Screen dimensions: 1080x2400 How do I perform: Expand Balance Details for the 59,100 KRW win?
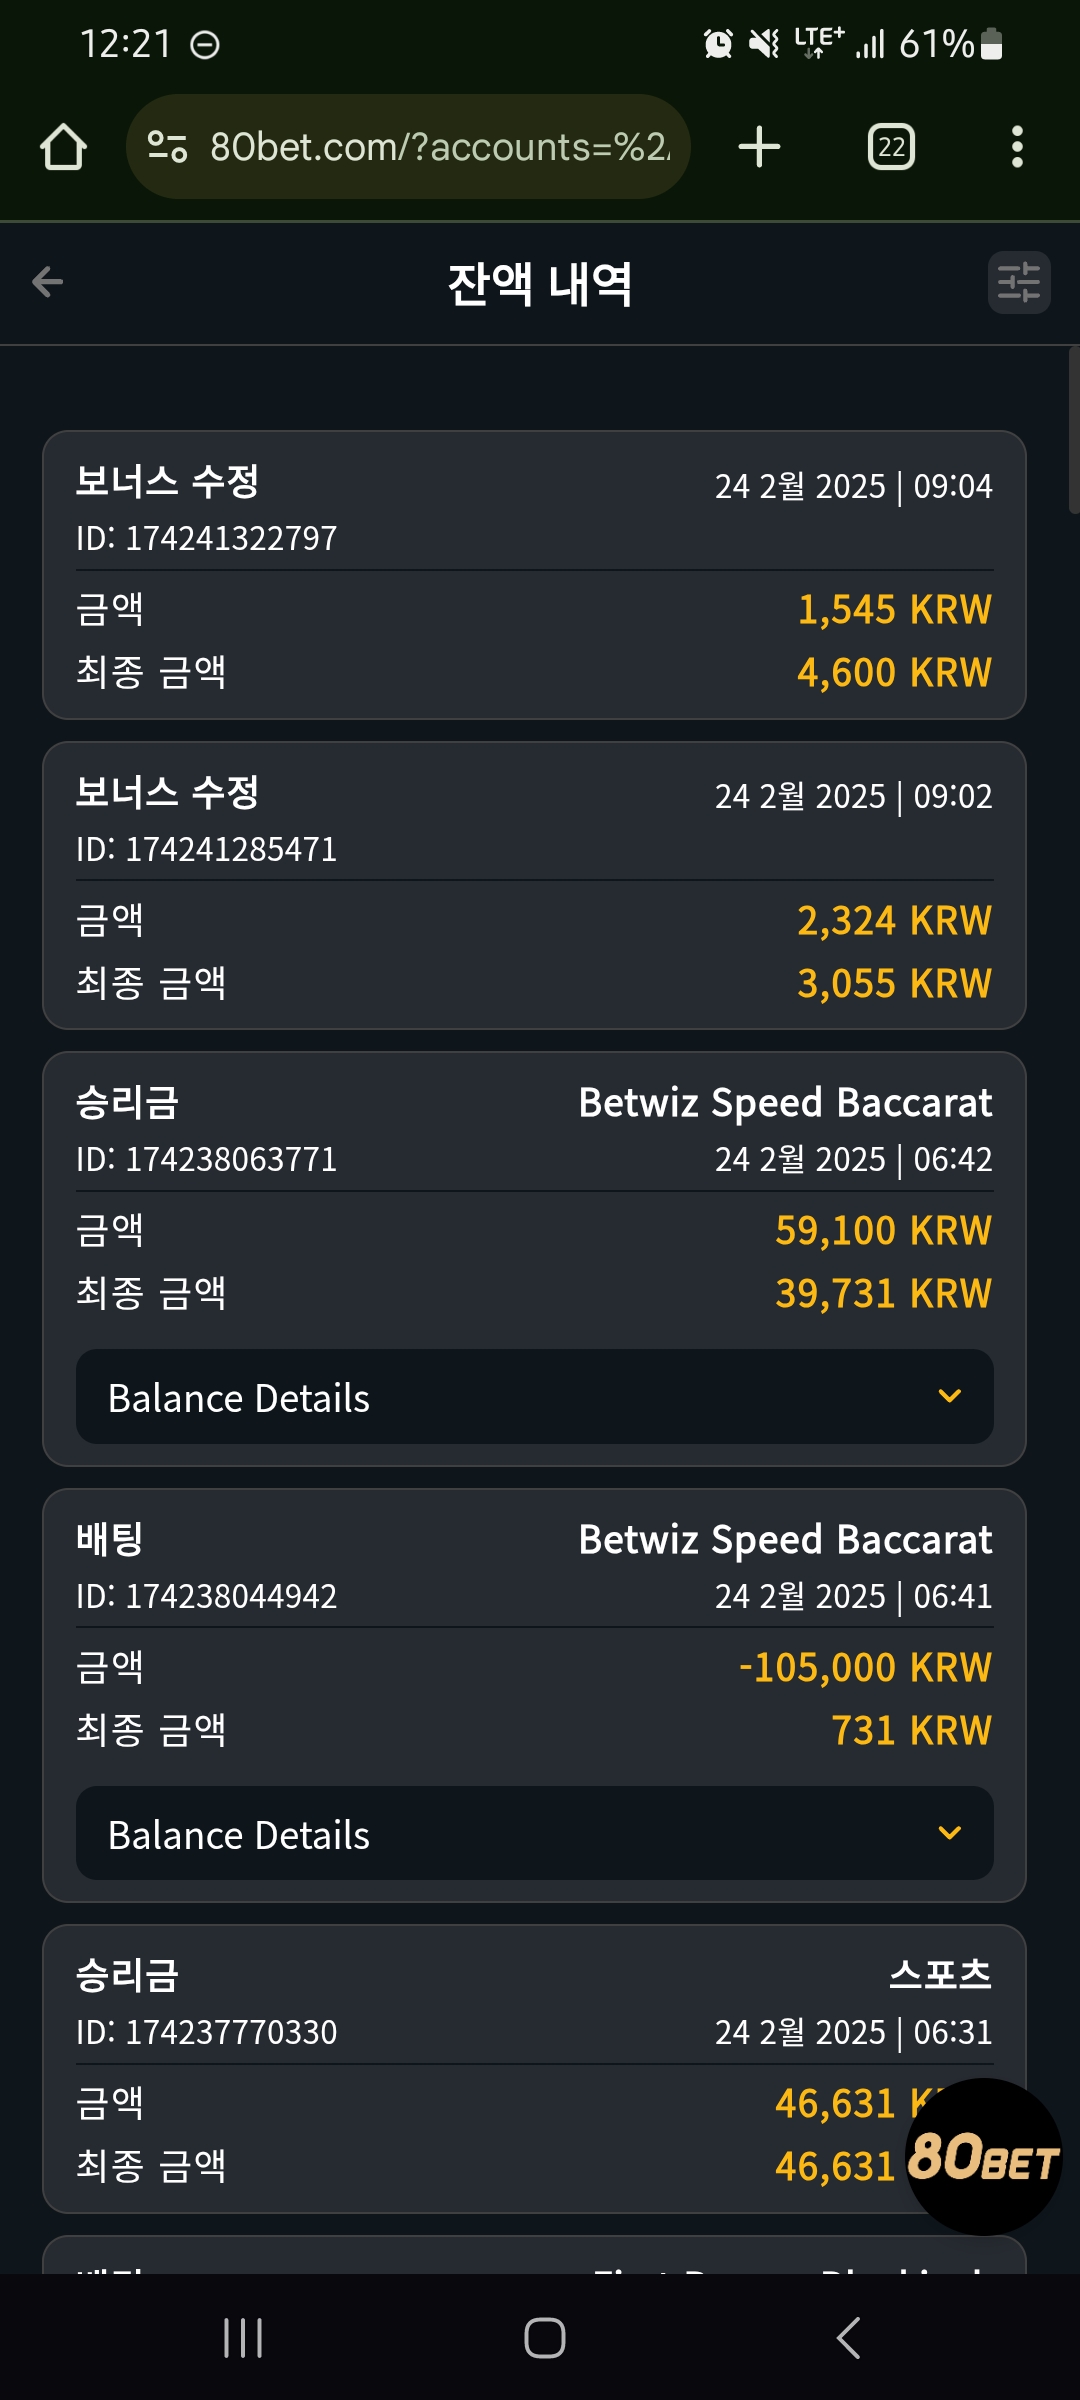pos(535,1396)
